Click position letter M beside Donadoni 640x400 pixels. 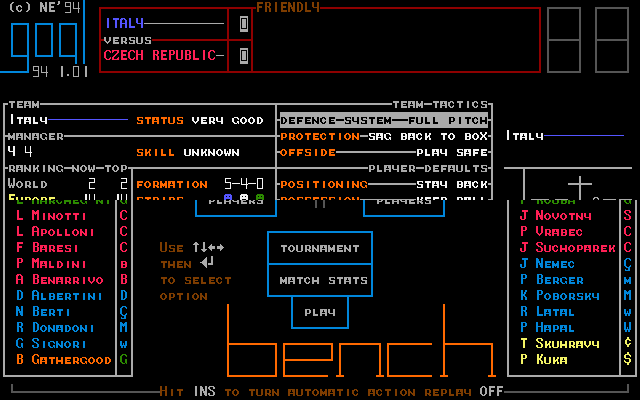tap(124, 327)
